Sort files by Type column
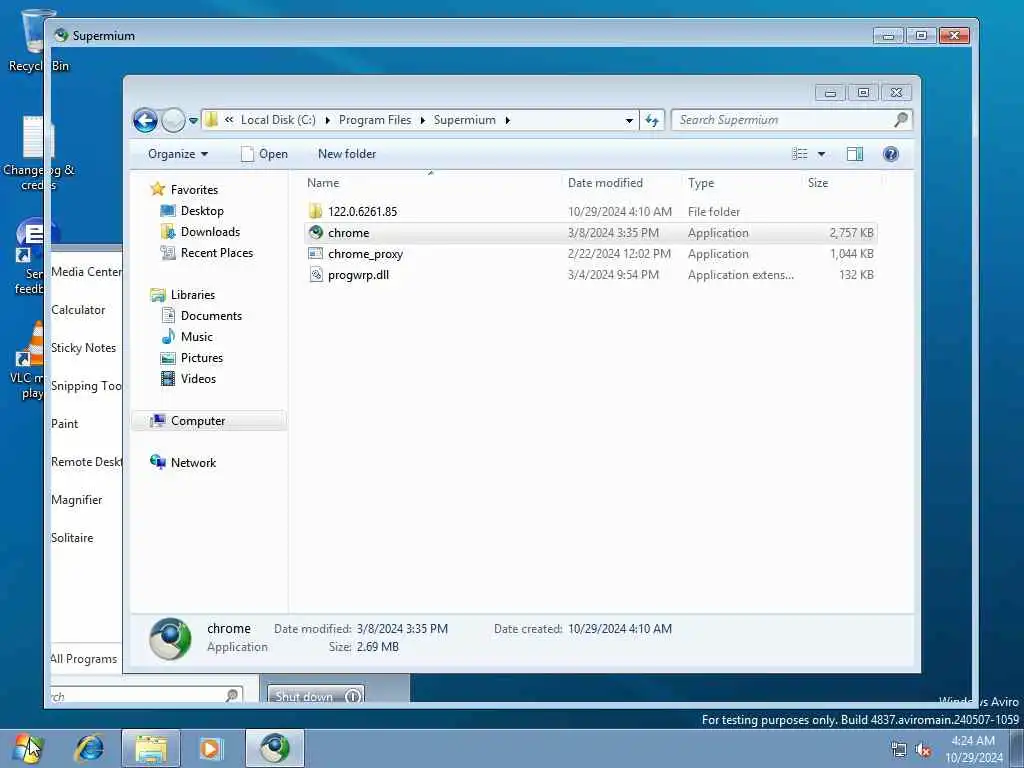 coord(741,183)
